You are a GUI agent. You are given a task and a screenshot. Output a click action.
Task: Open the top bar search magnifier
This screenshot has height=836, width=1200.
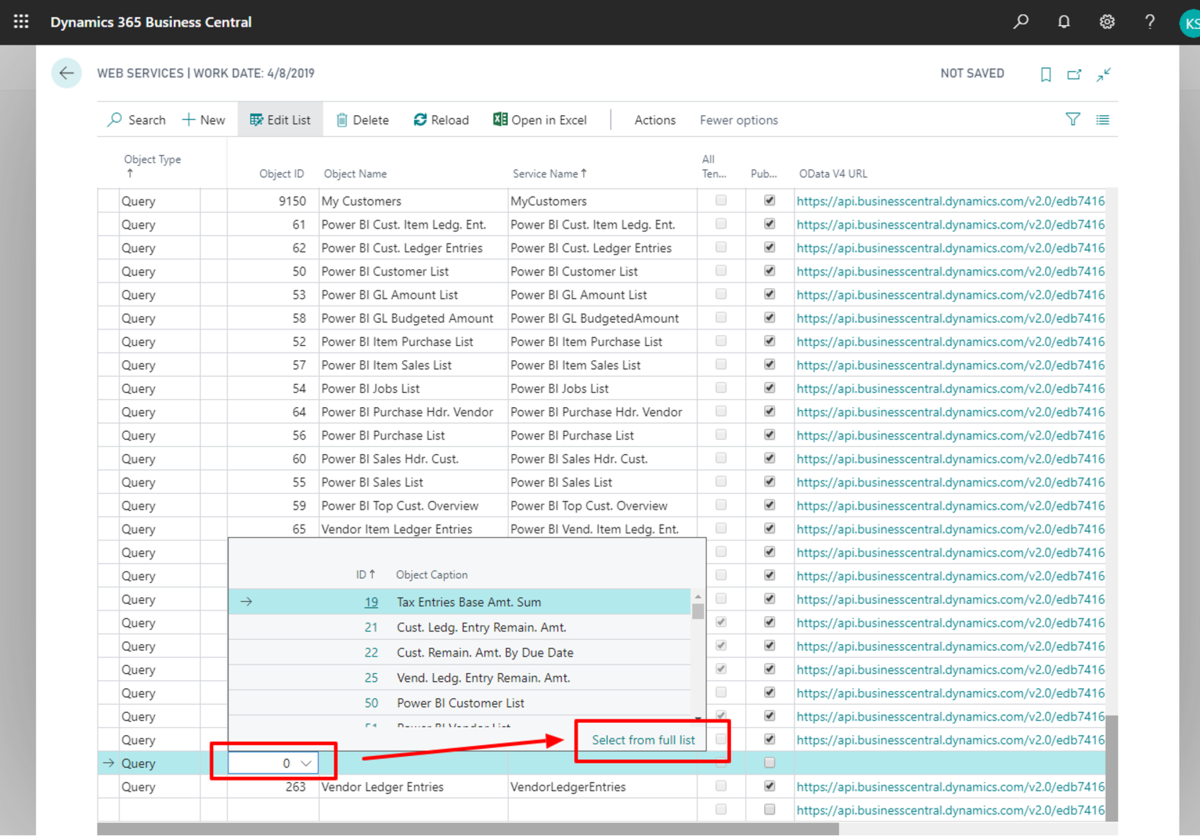click(1021, 22)
